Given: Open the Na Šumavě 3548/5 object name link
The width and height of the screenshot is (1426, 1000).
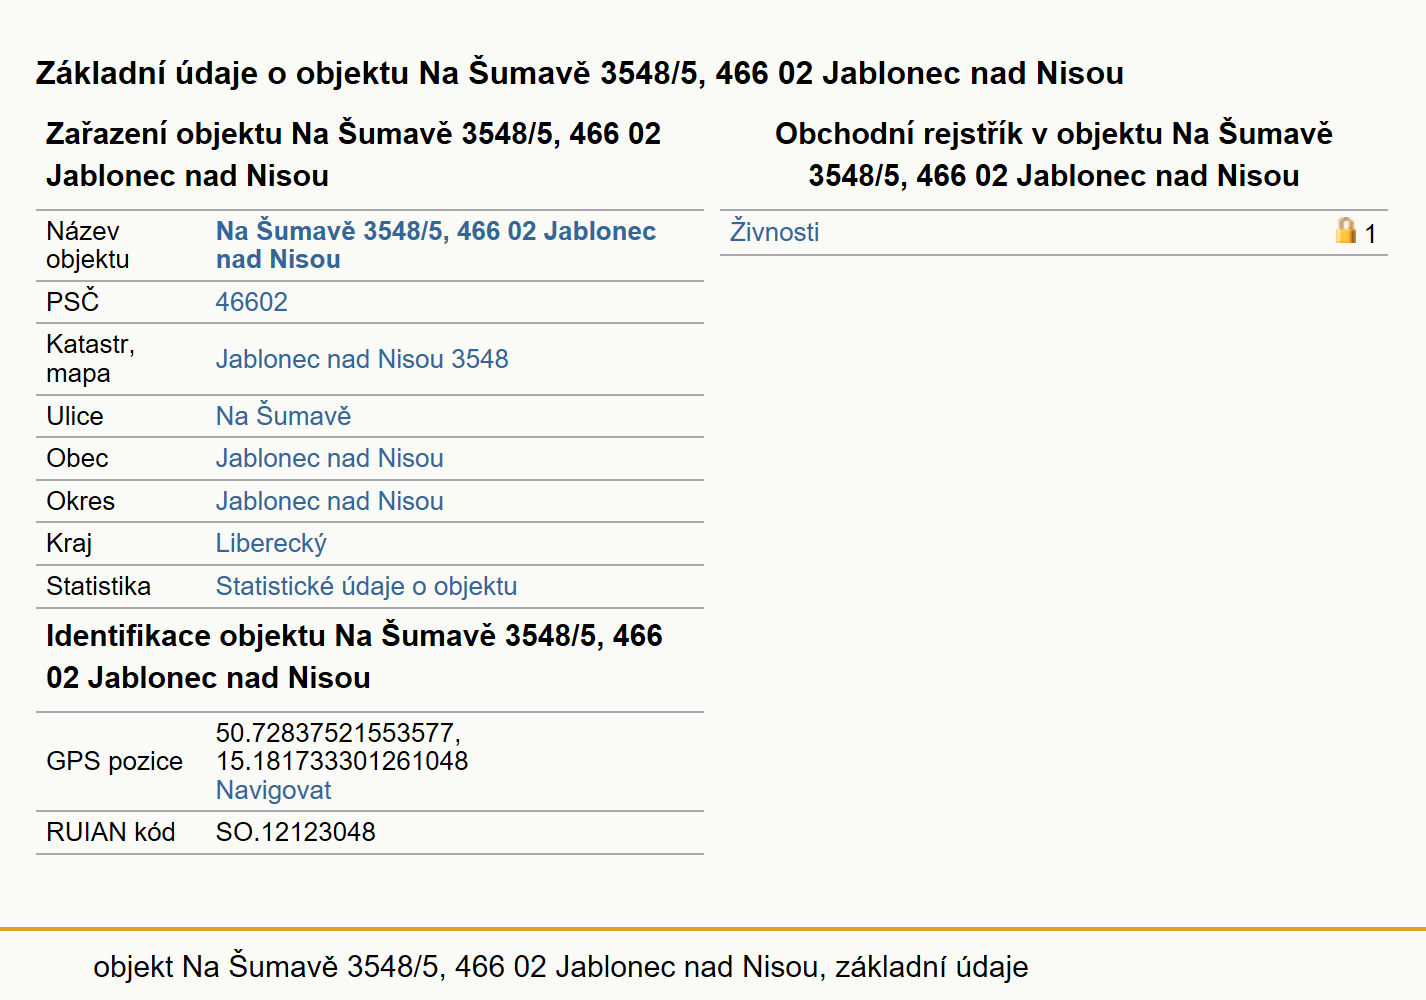Looking at the screenshot, I should coord(436,245).
